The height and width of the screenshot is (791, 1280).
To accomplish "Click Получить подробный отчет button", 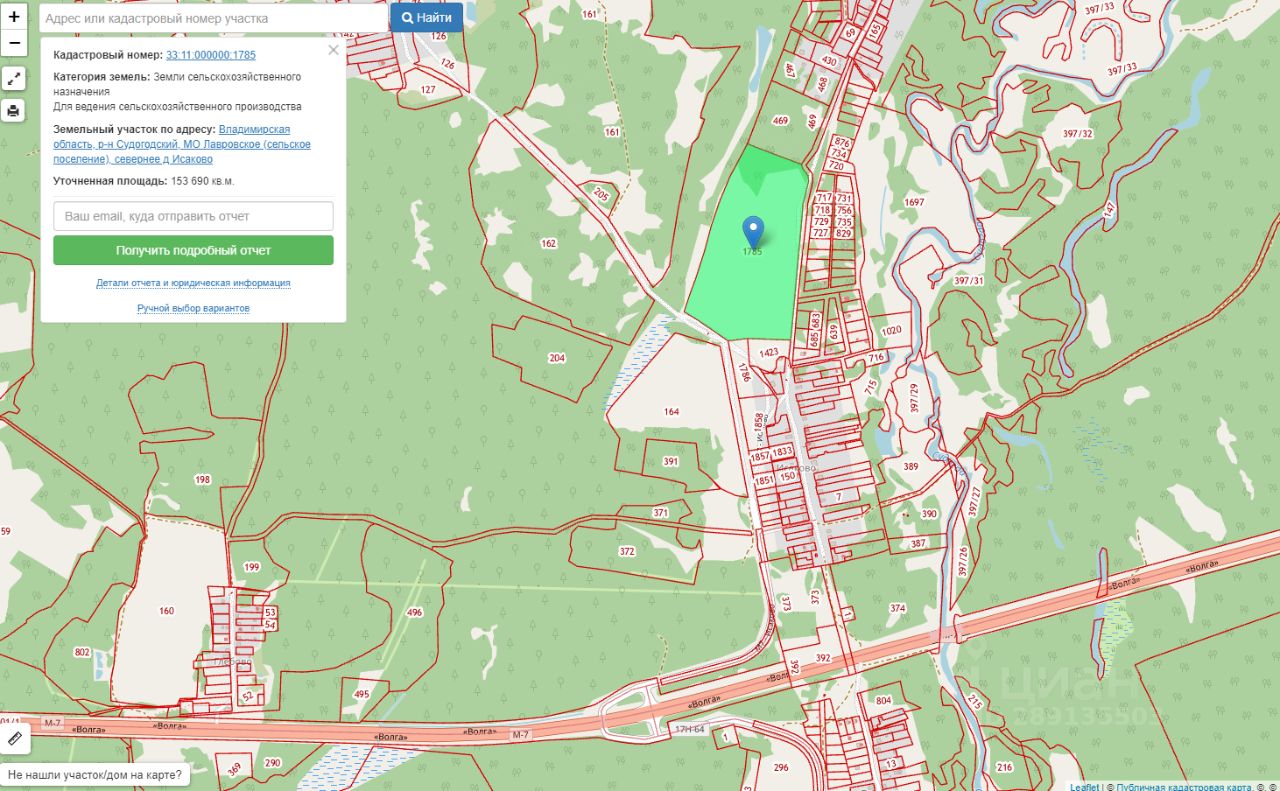I will click(193, 250).
